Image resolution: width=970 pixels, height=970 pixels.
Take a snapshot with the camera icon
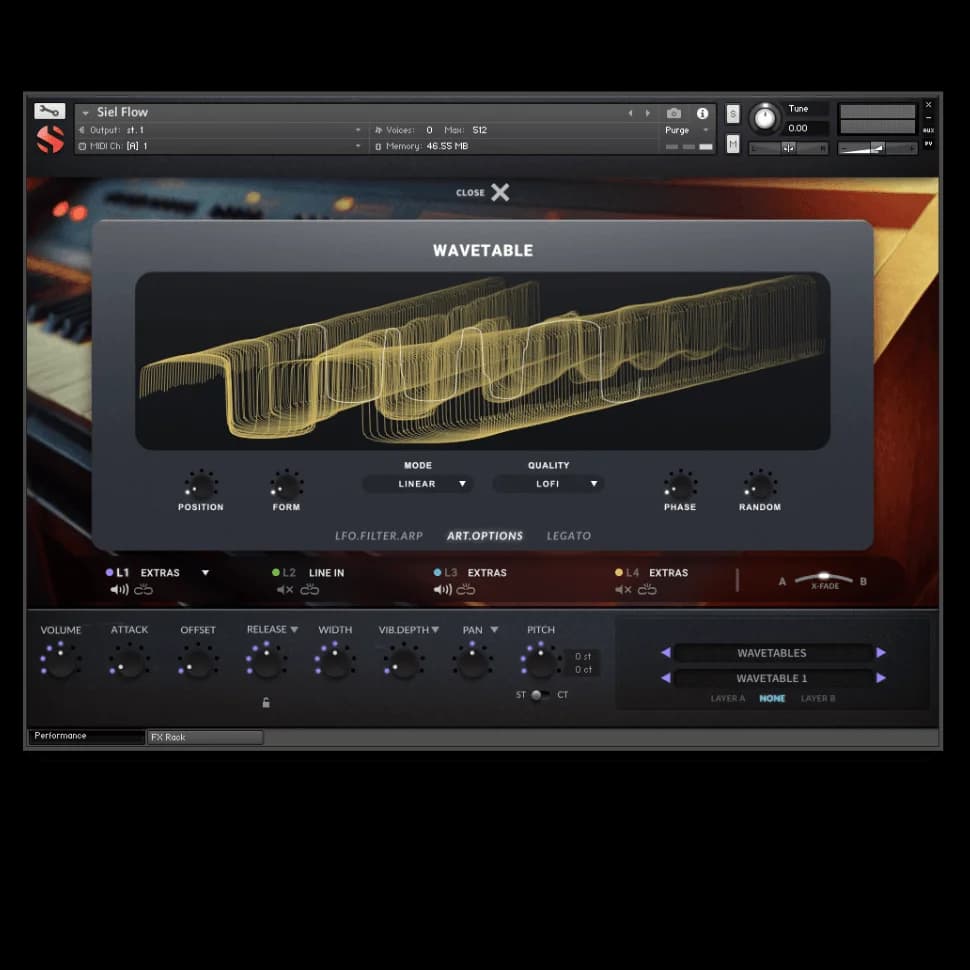pyautogui.click(x=674, y=113)
